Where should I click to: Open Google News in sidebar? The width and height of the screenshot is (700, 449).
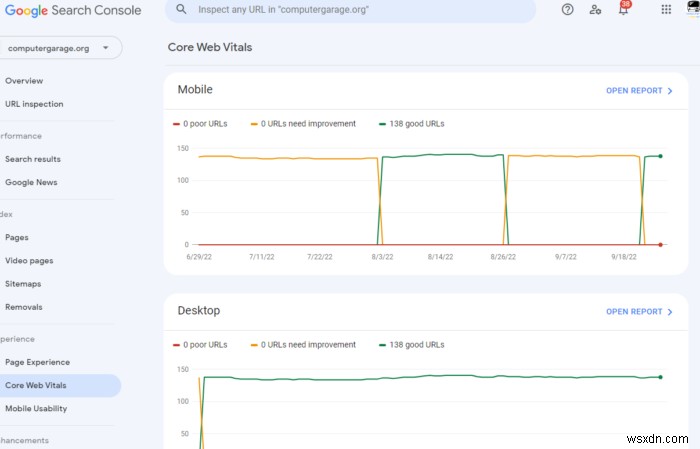coord(31,182)
